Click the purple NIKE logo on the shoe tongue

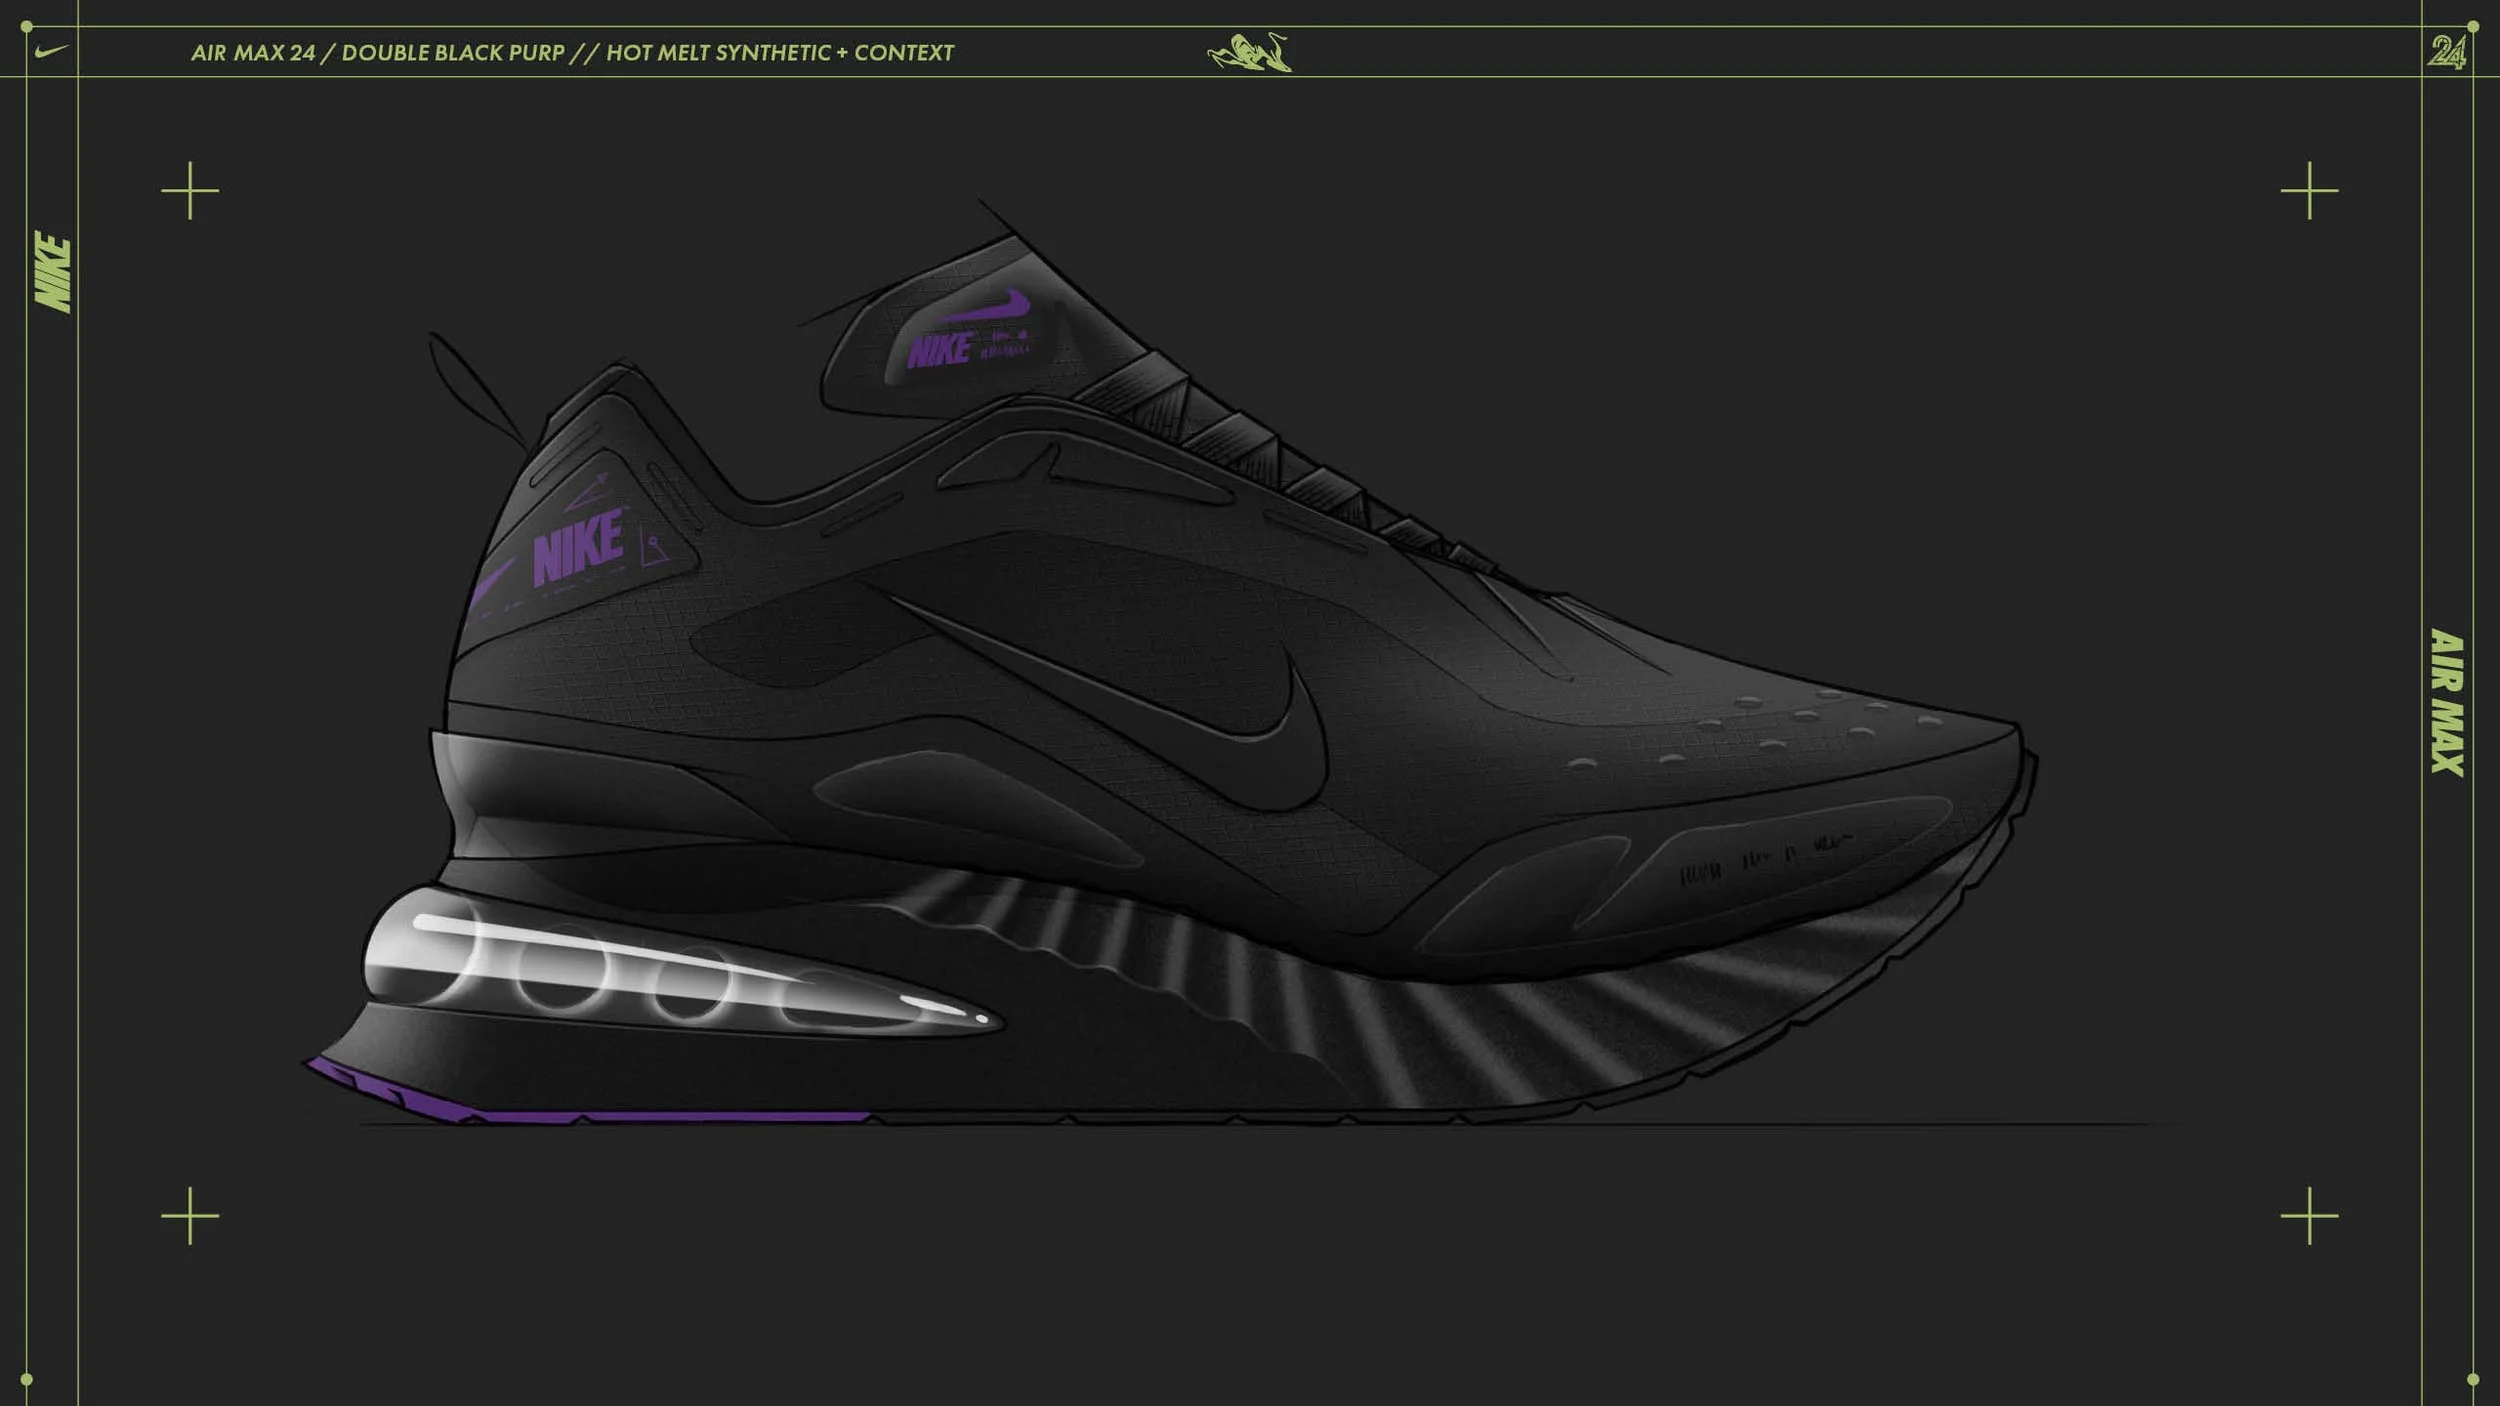[x=968, y=331]
